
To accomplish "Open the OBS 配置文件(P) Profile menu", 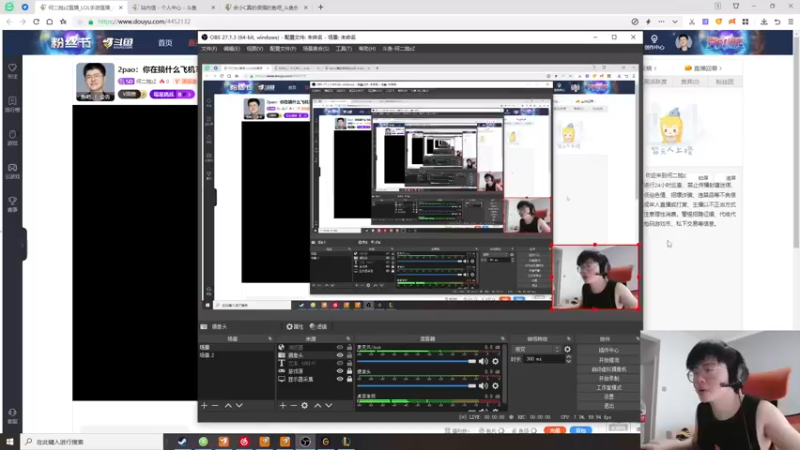I will pos(283,49).
